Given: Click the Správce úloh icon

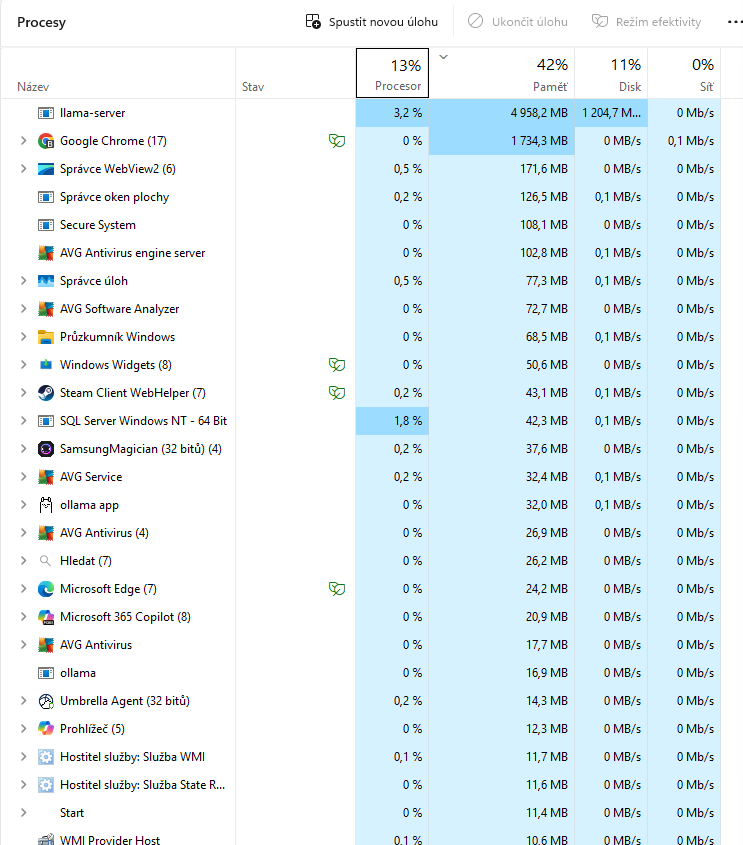Looking at the screenshot, I should (x=46, y=281).
